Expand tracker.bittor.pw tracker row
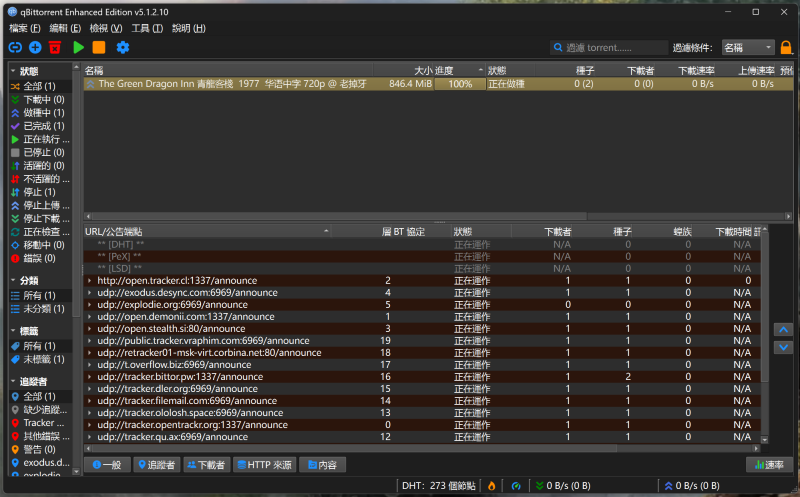800x497 pixels. (x=89, y=377)
